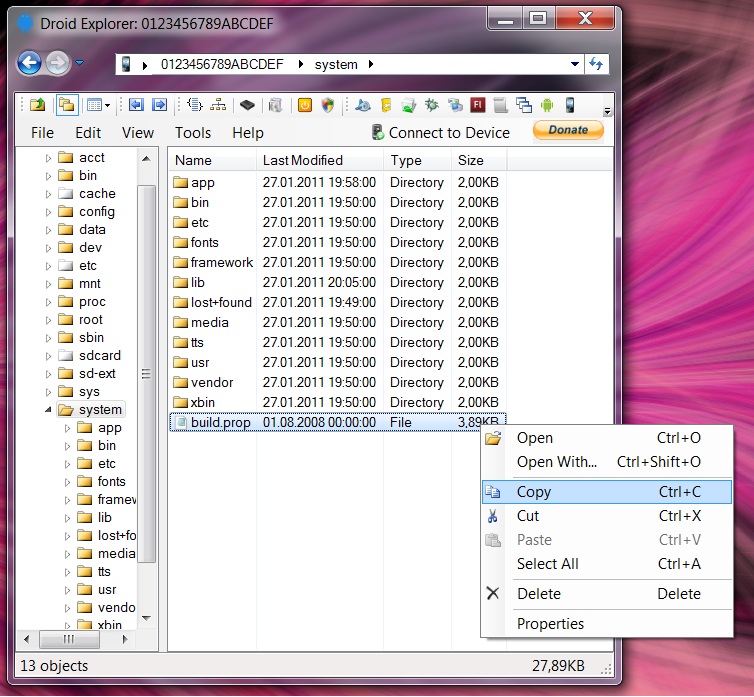Click the orange power toolbar icon
Viewport: 754px width, 697px height.
point(305,104)
